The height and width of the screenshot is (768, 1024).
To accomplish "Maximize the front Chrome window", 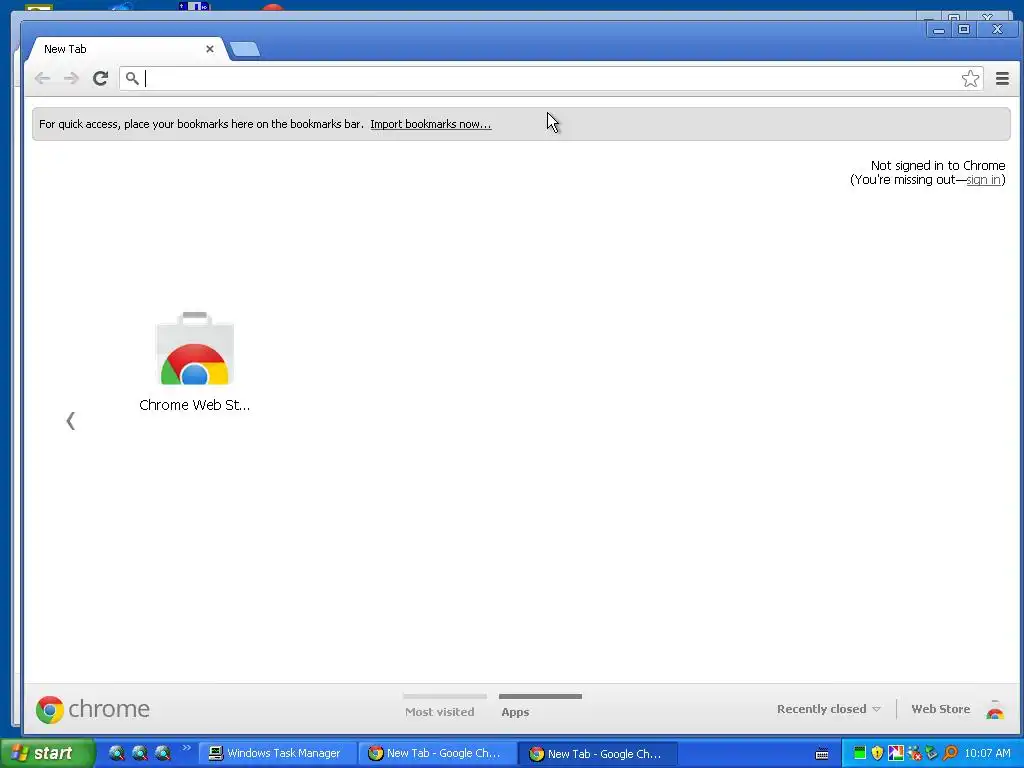I will (964, 29).
